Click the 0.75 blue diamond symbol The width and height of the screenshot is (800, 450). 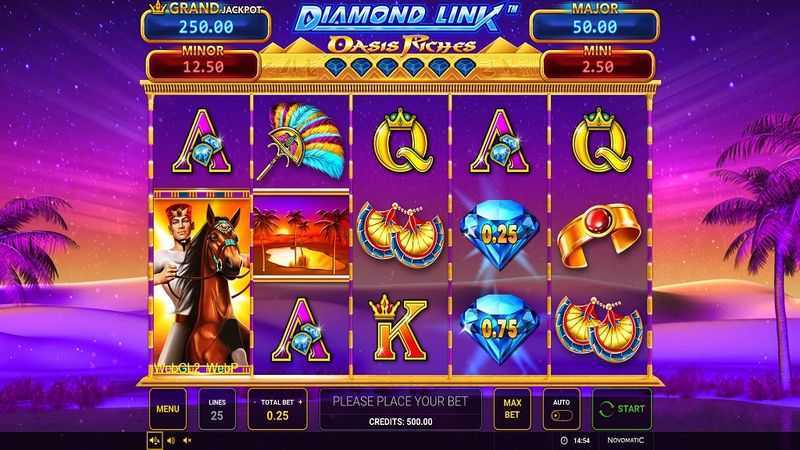coord(499,329)
